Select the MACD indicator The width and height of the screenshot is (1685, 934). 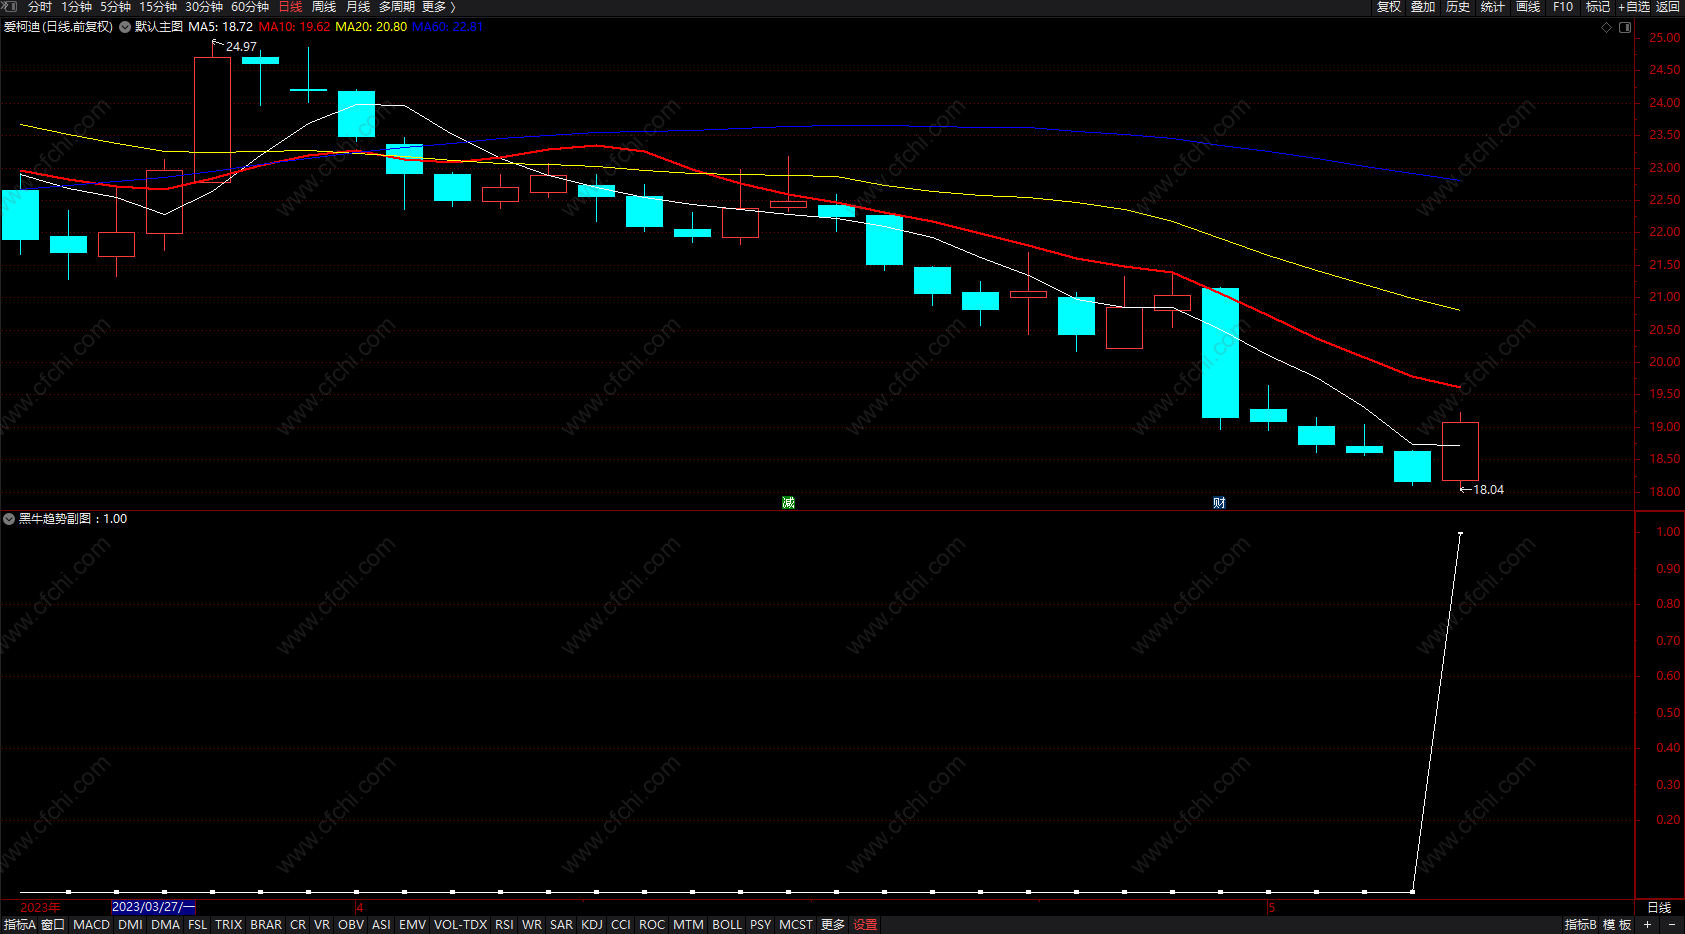coord(92,925)
